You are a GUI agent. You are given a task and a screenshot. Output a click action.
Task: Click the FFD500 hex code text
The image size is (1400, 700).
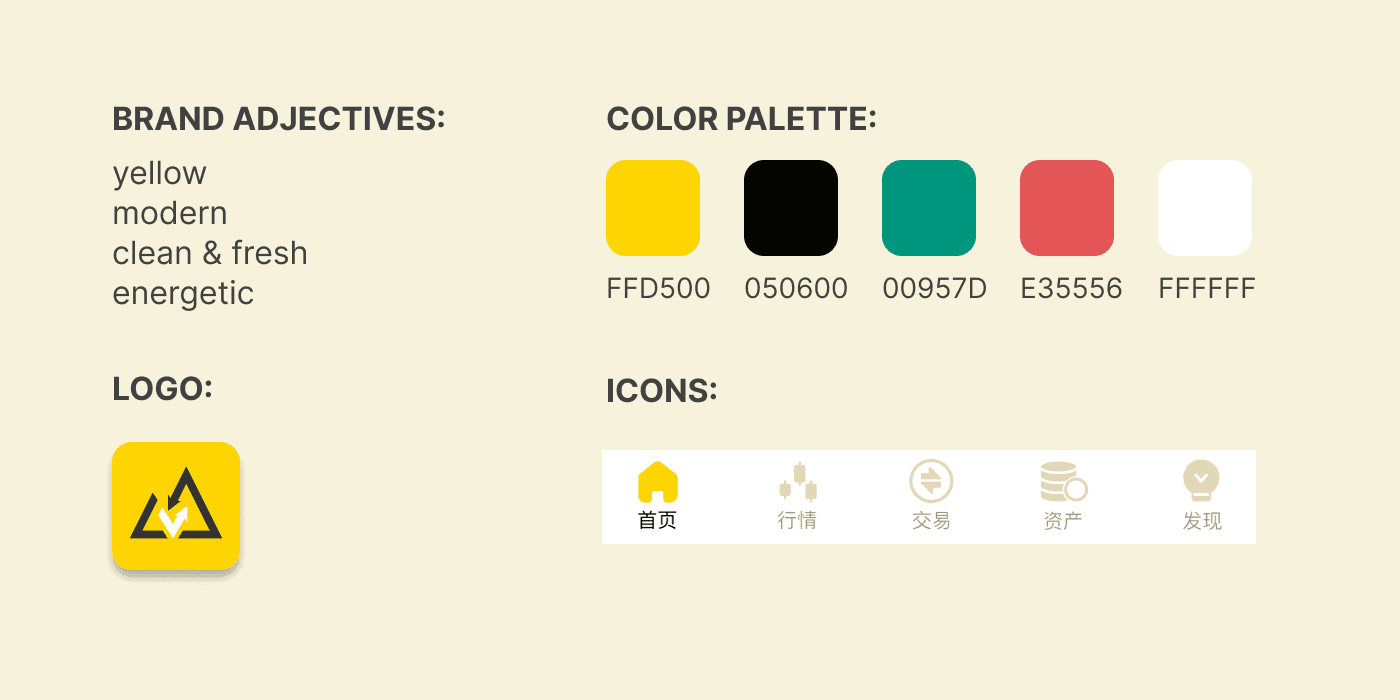tap(658, 289)
